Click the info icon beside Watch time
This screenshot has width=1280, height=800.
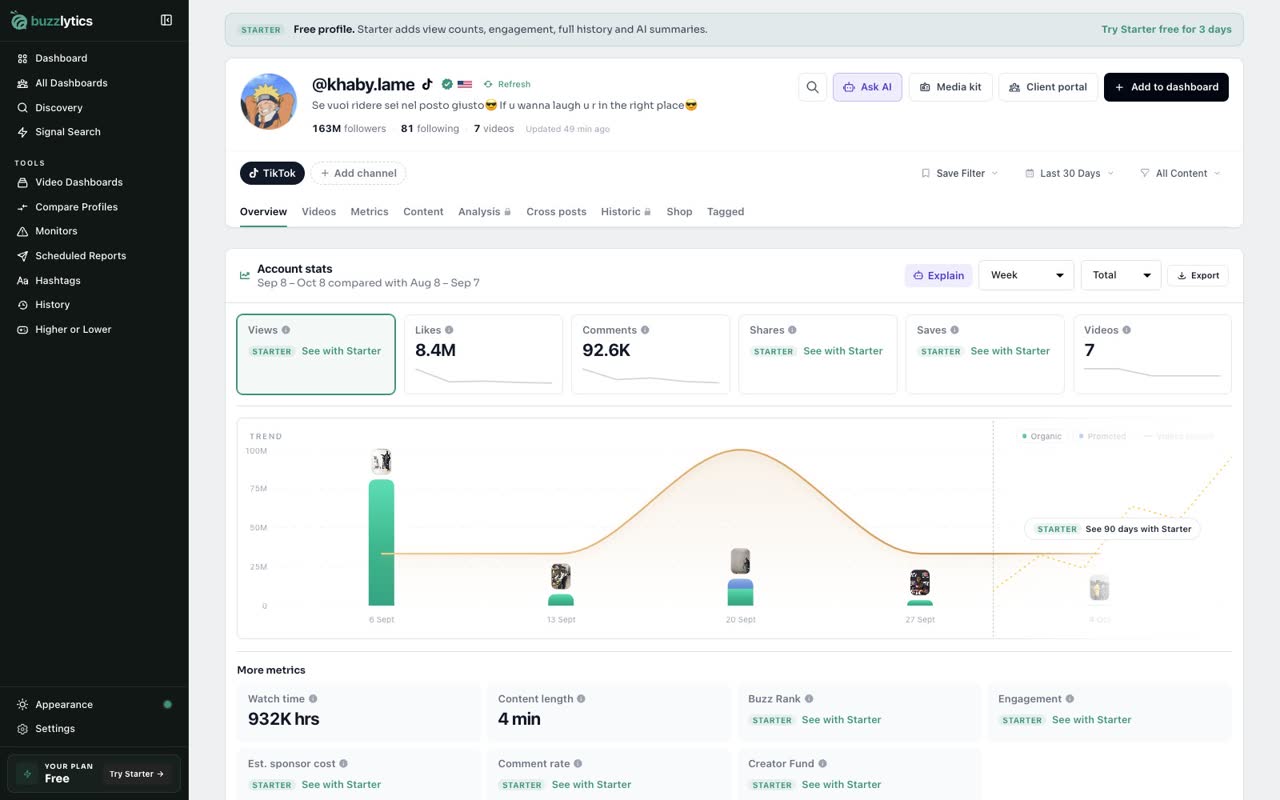tap(313, 699)
